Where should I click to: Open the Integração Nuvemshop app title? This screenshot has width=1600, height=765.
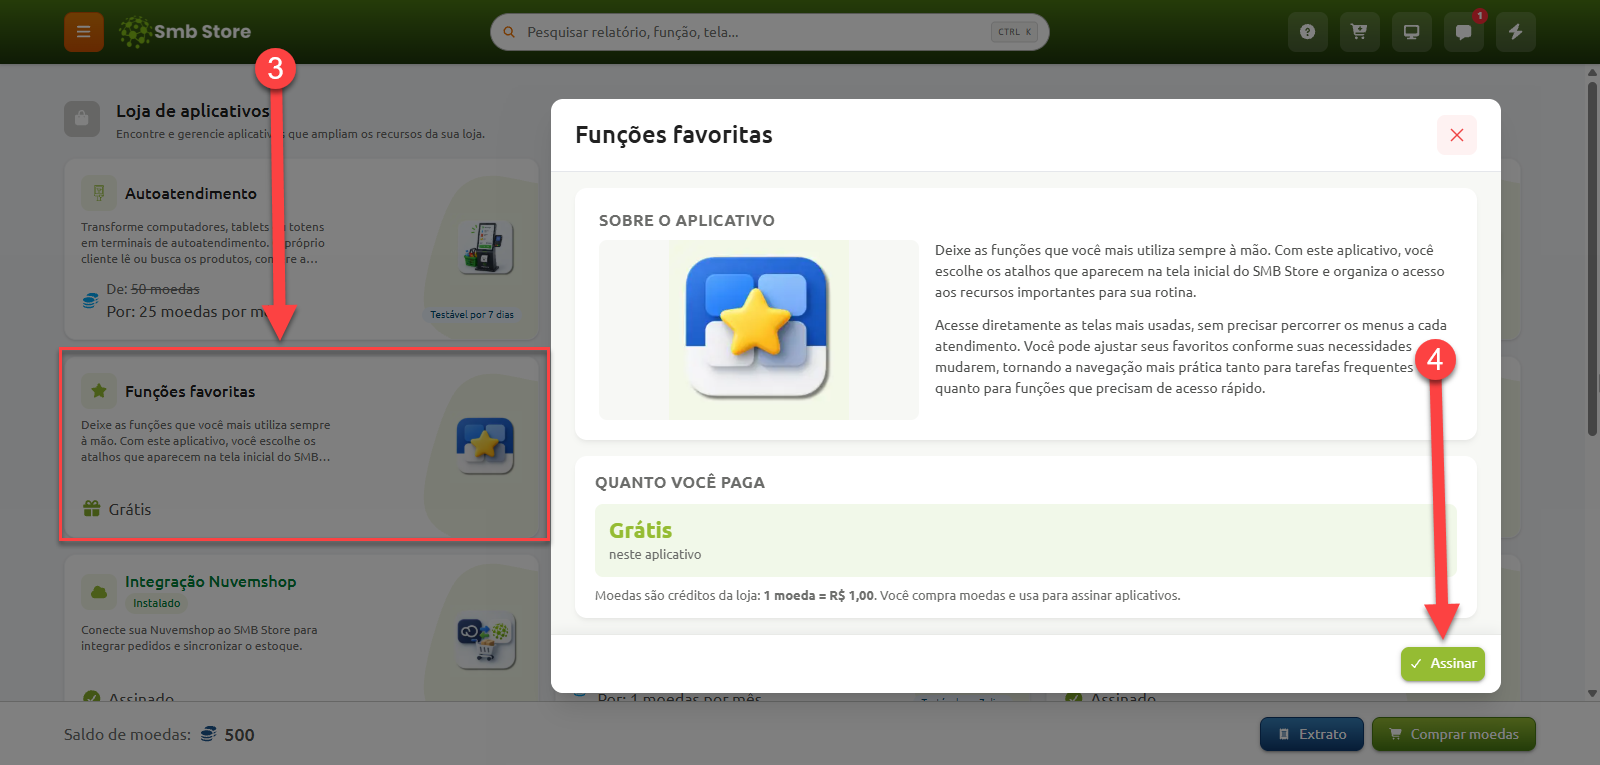pos(210,581)
